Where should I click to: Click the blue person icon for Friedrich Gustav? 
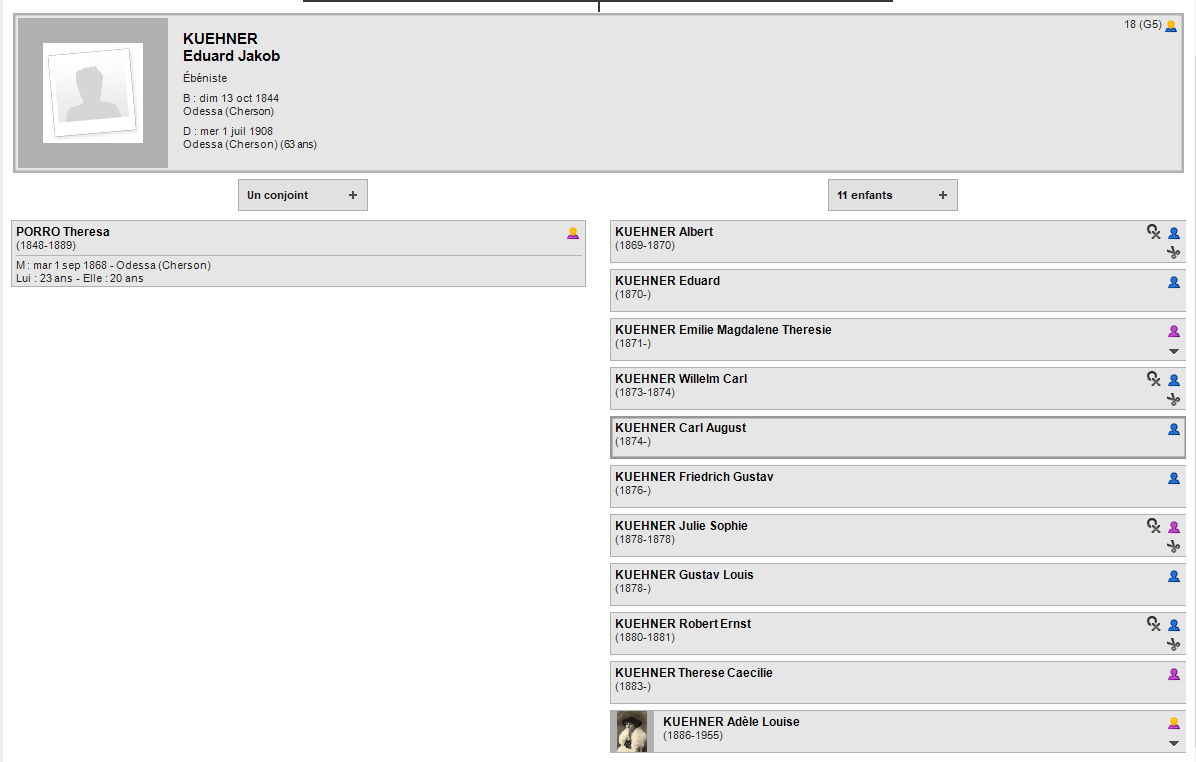coord(1174,478)
